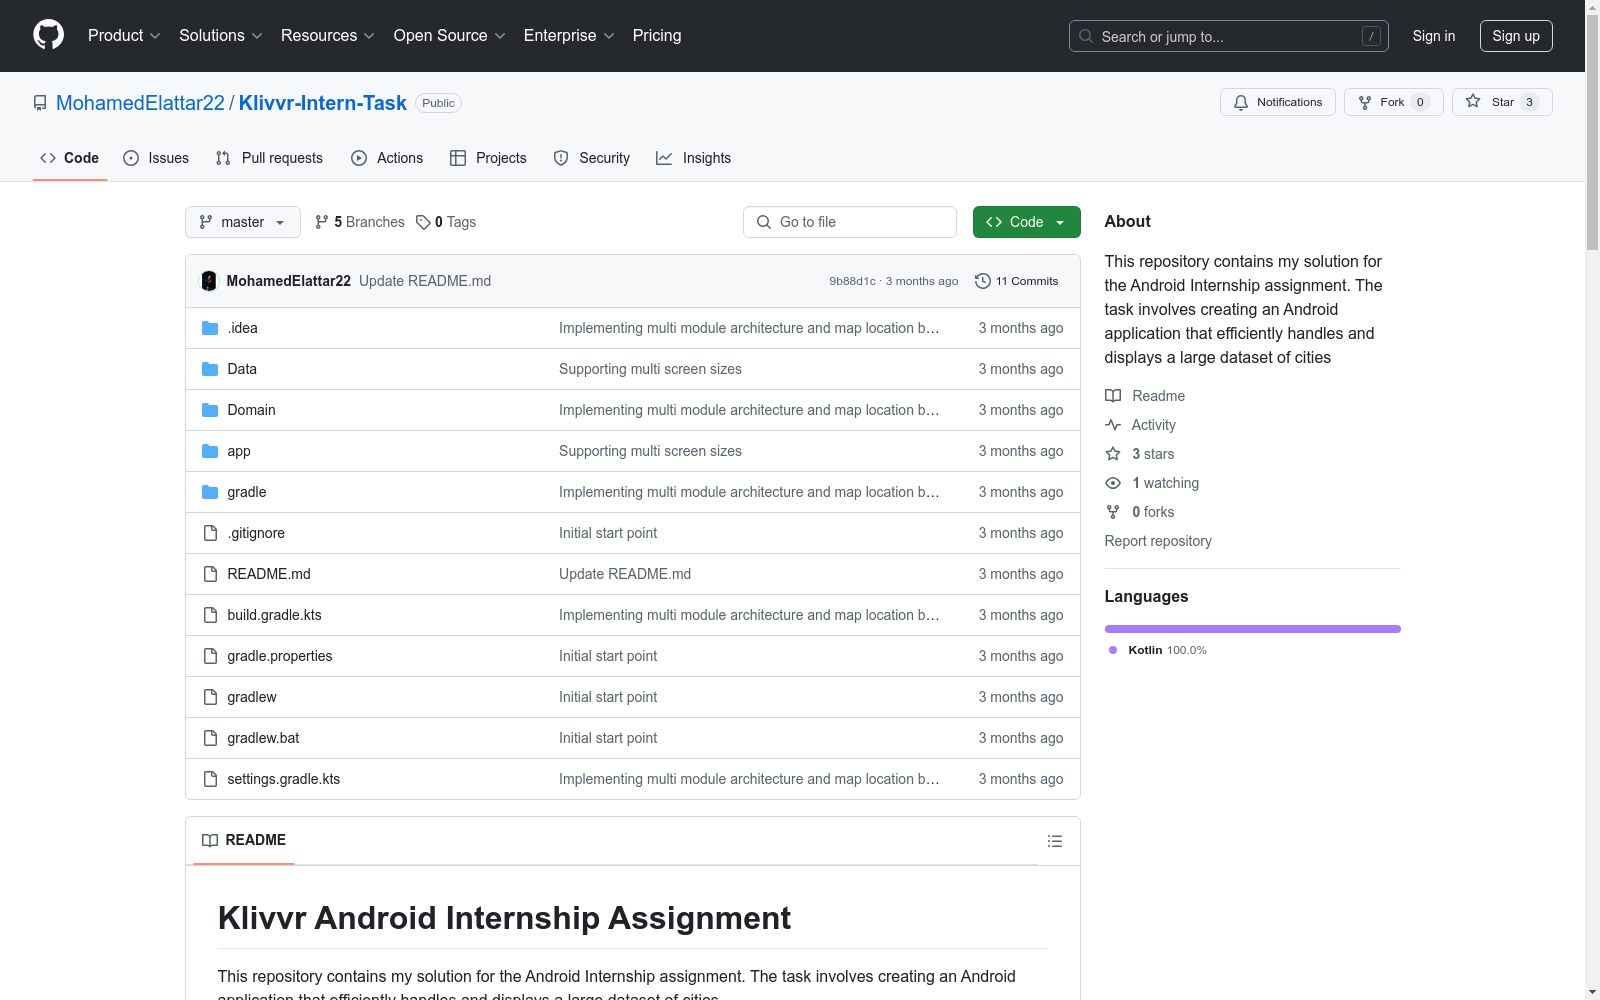Click the Go to file input
The width and height of the screenshot is (1600, 1000).
850,222
